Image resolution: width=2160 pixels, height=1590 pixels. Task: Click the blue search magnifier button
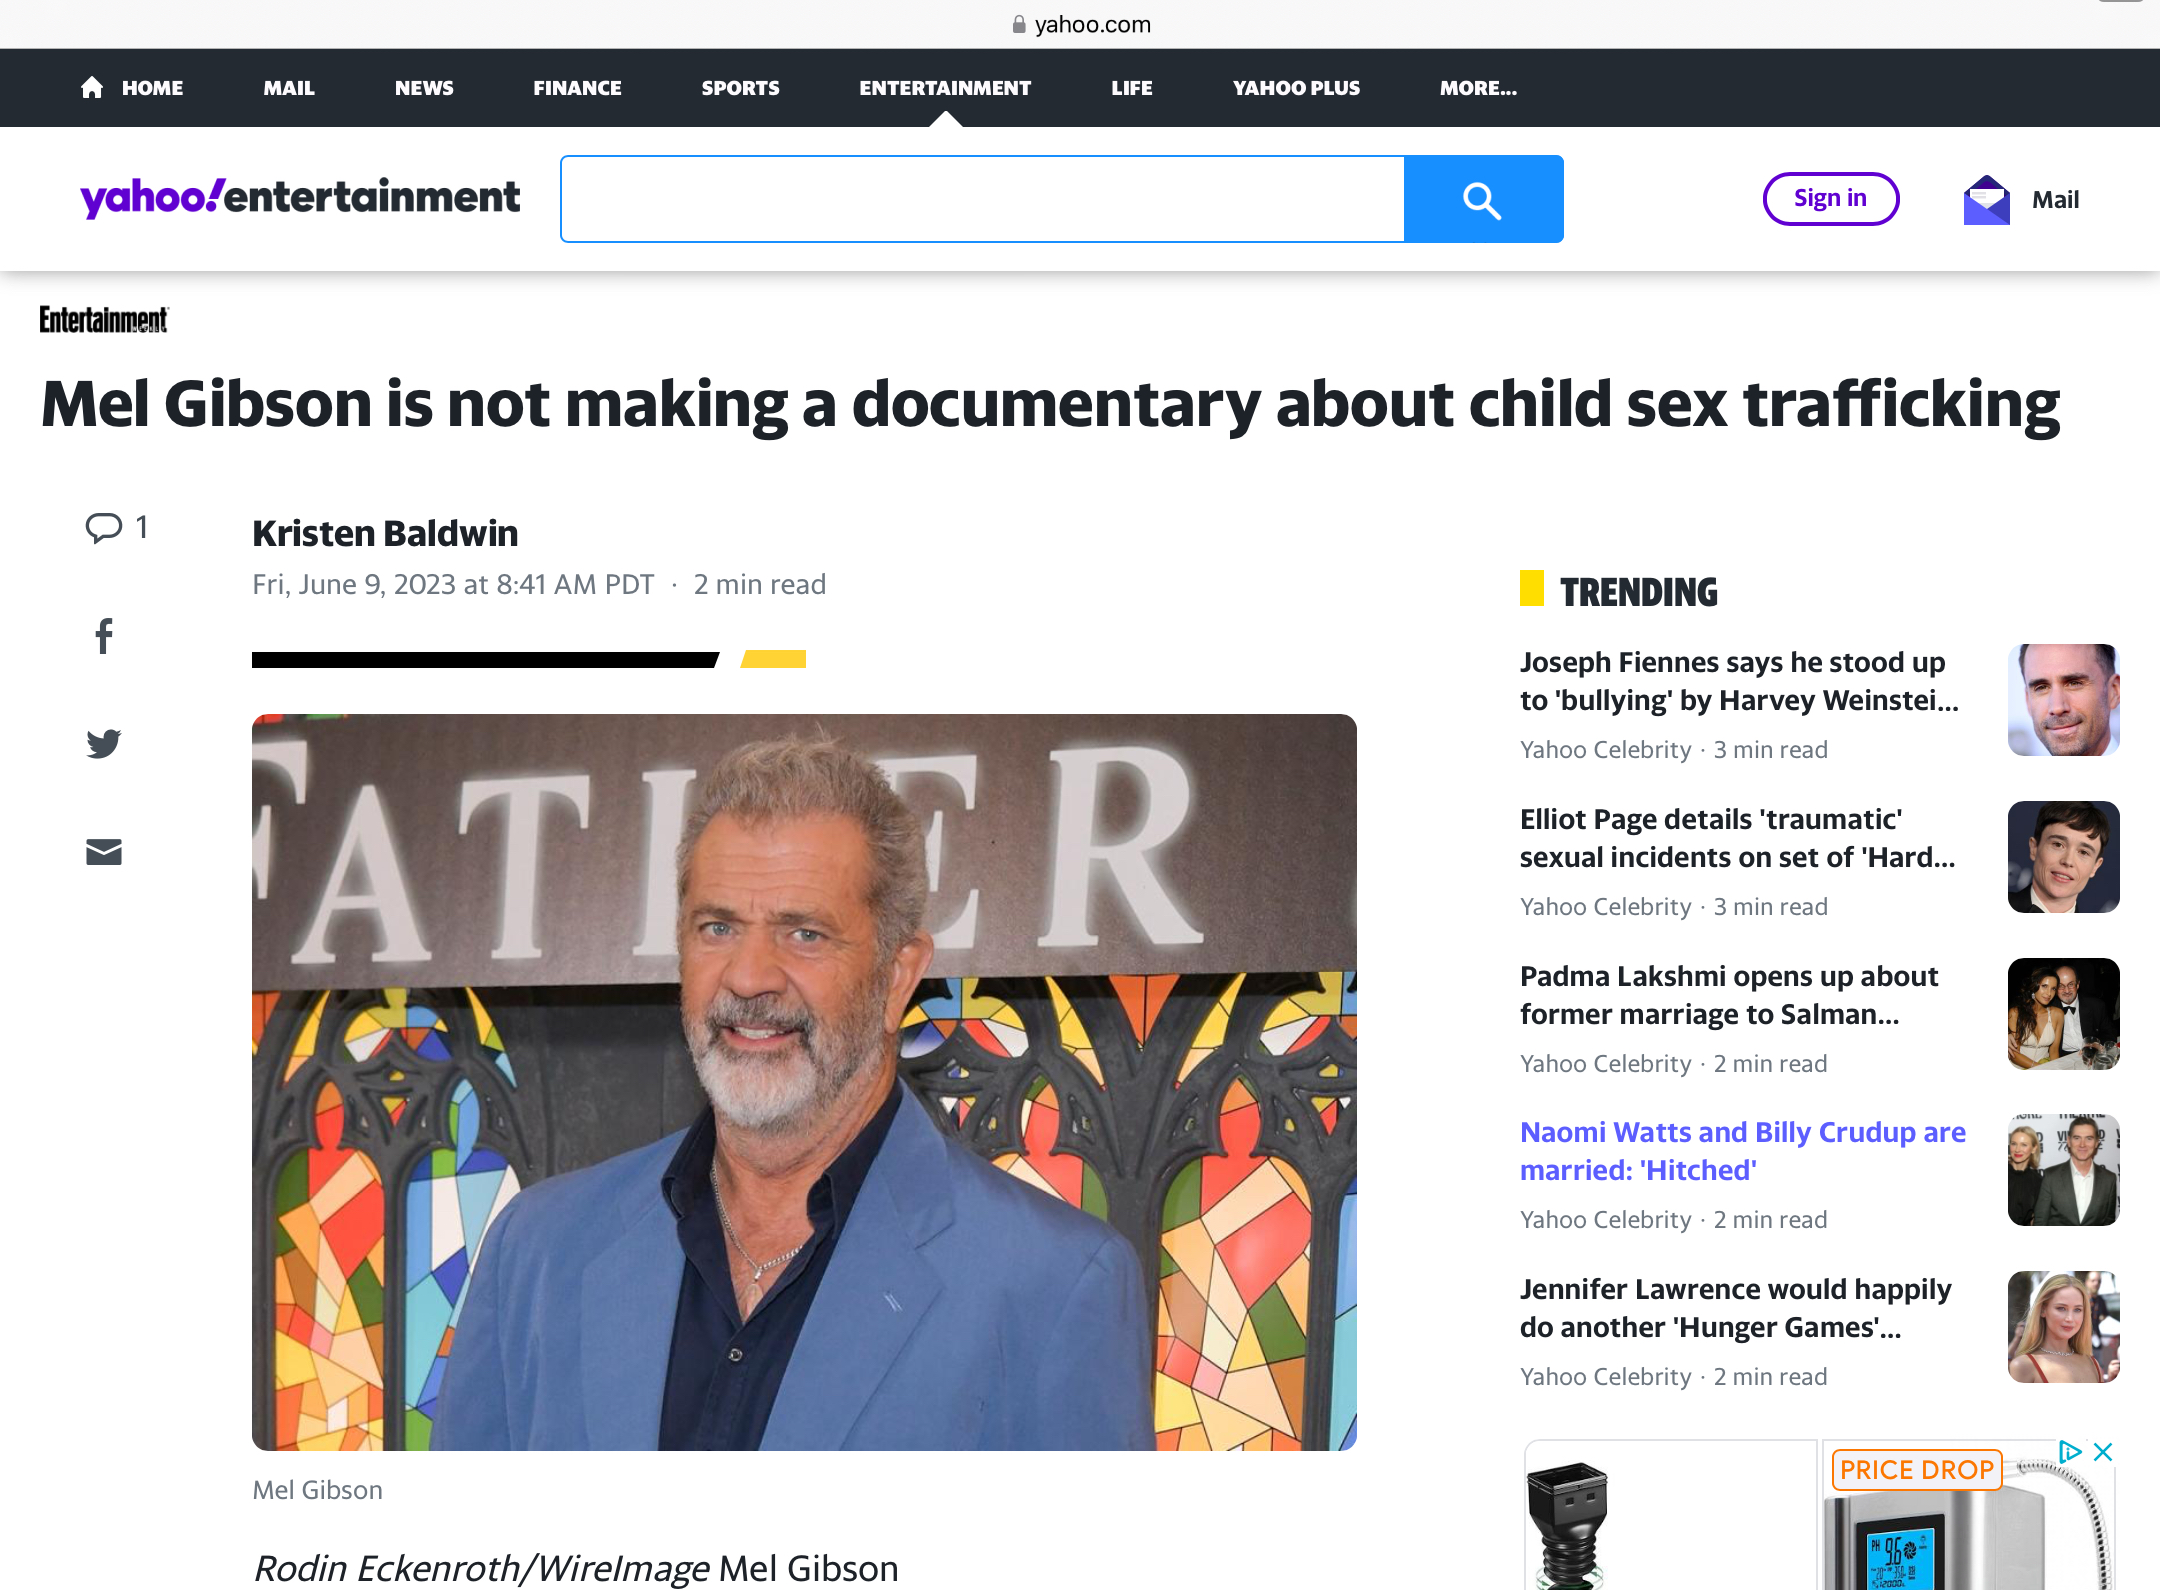[1483, 199]
